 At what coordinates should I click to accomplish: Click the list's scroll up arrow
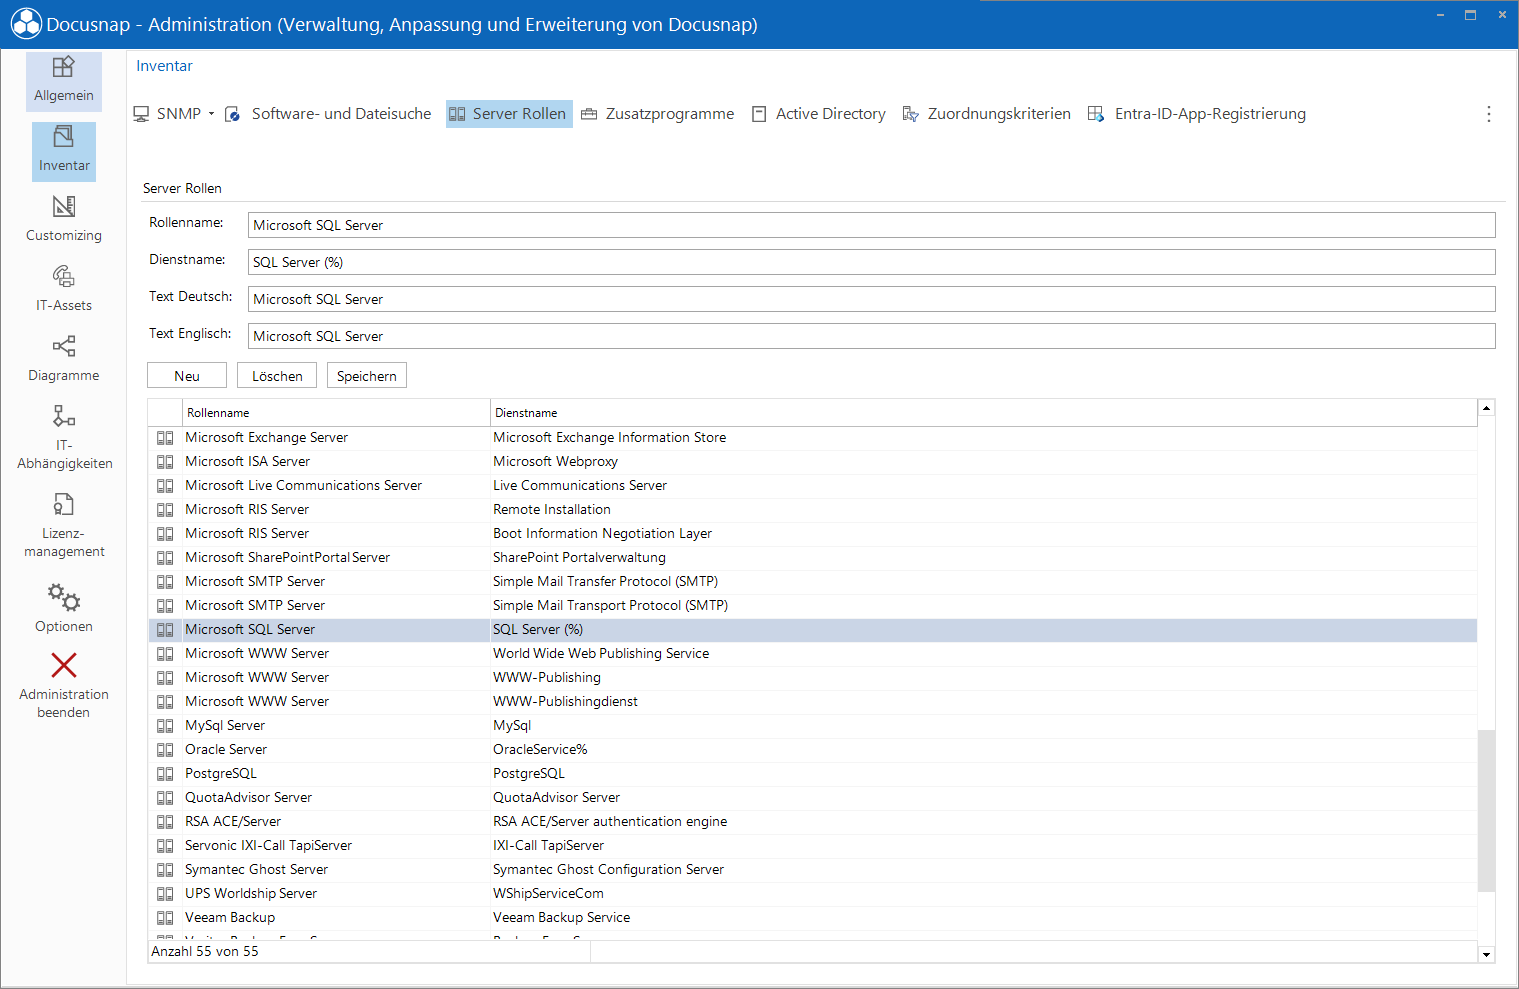(x=1487, y=408)
